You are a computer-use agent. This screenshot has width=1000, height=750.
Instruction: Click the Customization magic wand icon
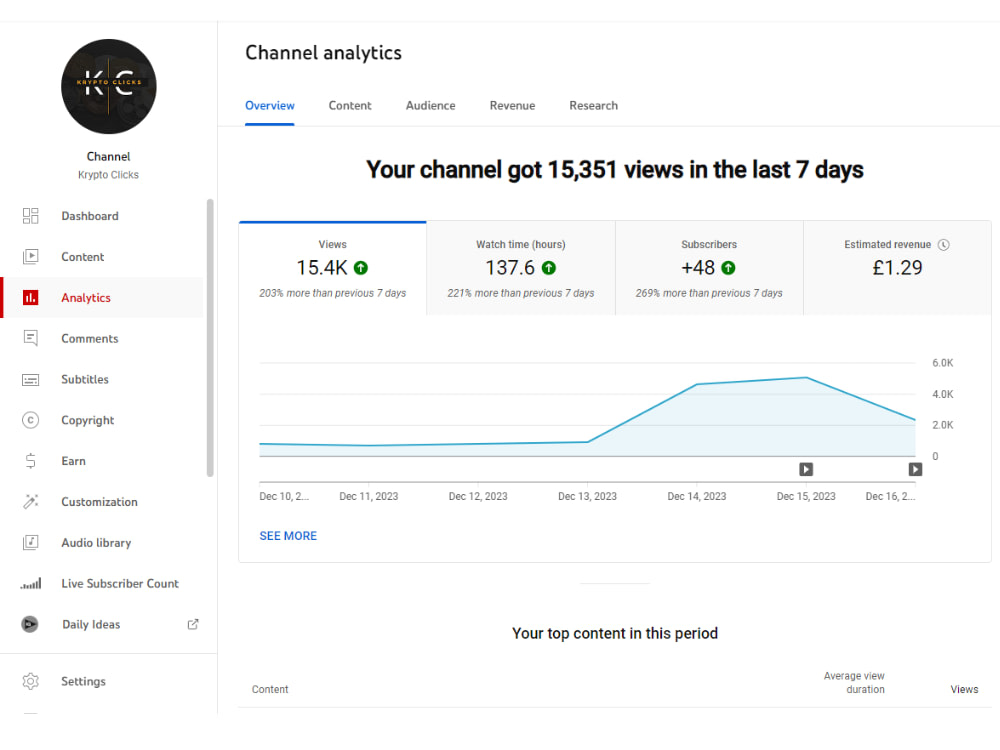(x=31, y=502)
